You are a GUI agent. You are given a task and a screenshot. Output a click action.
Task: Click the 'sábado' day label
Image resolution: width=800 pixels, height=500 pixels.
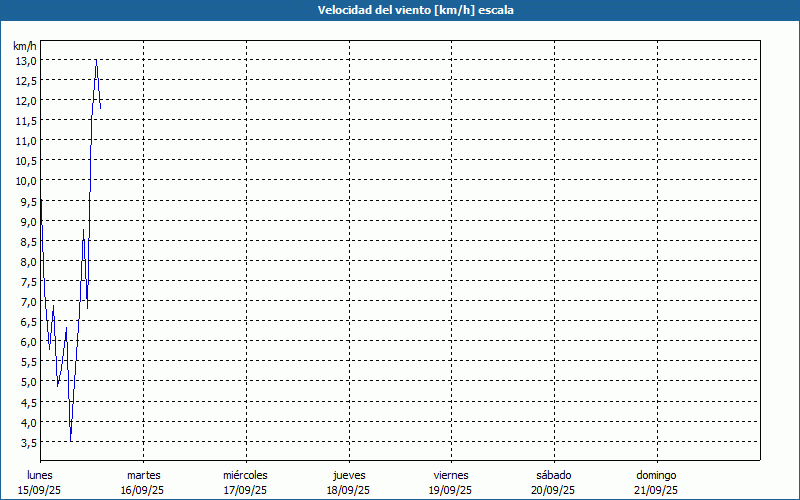tap(554, 475)
